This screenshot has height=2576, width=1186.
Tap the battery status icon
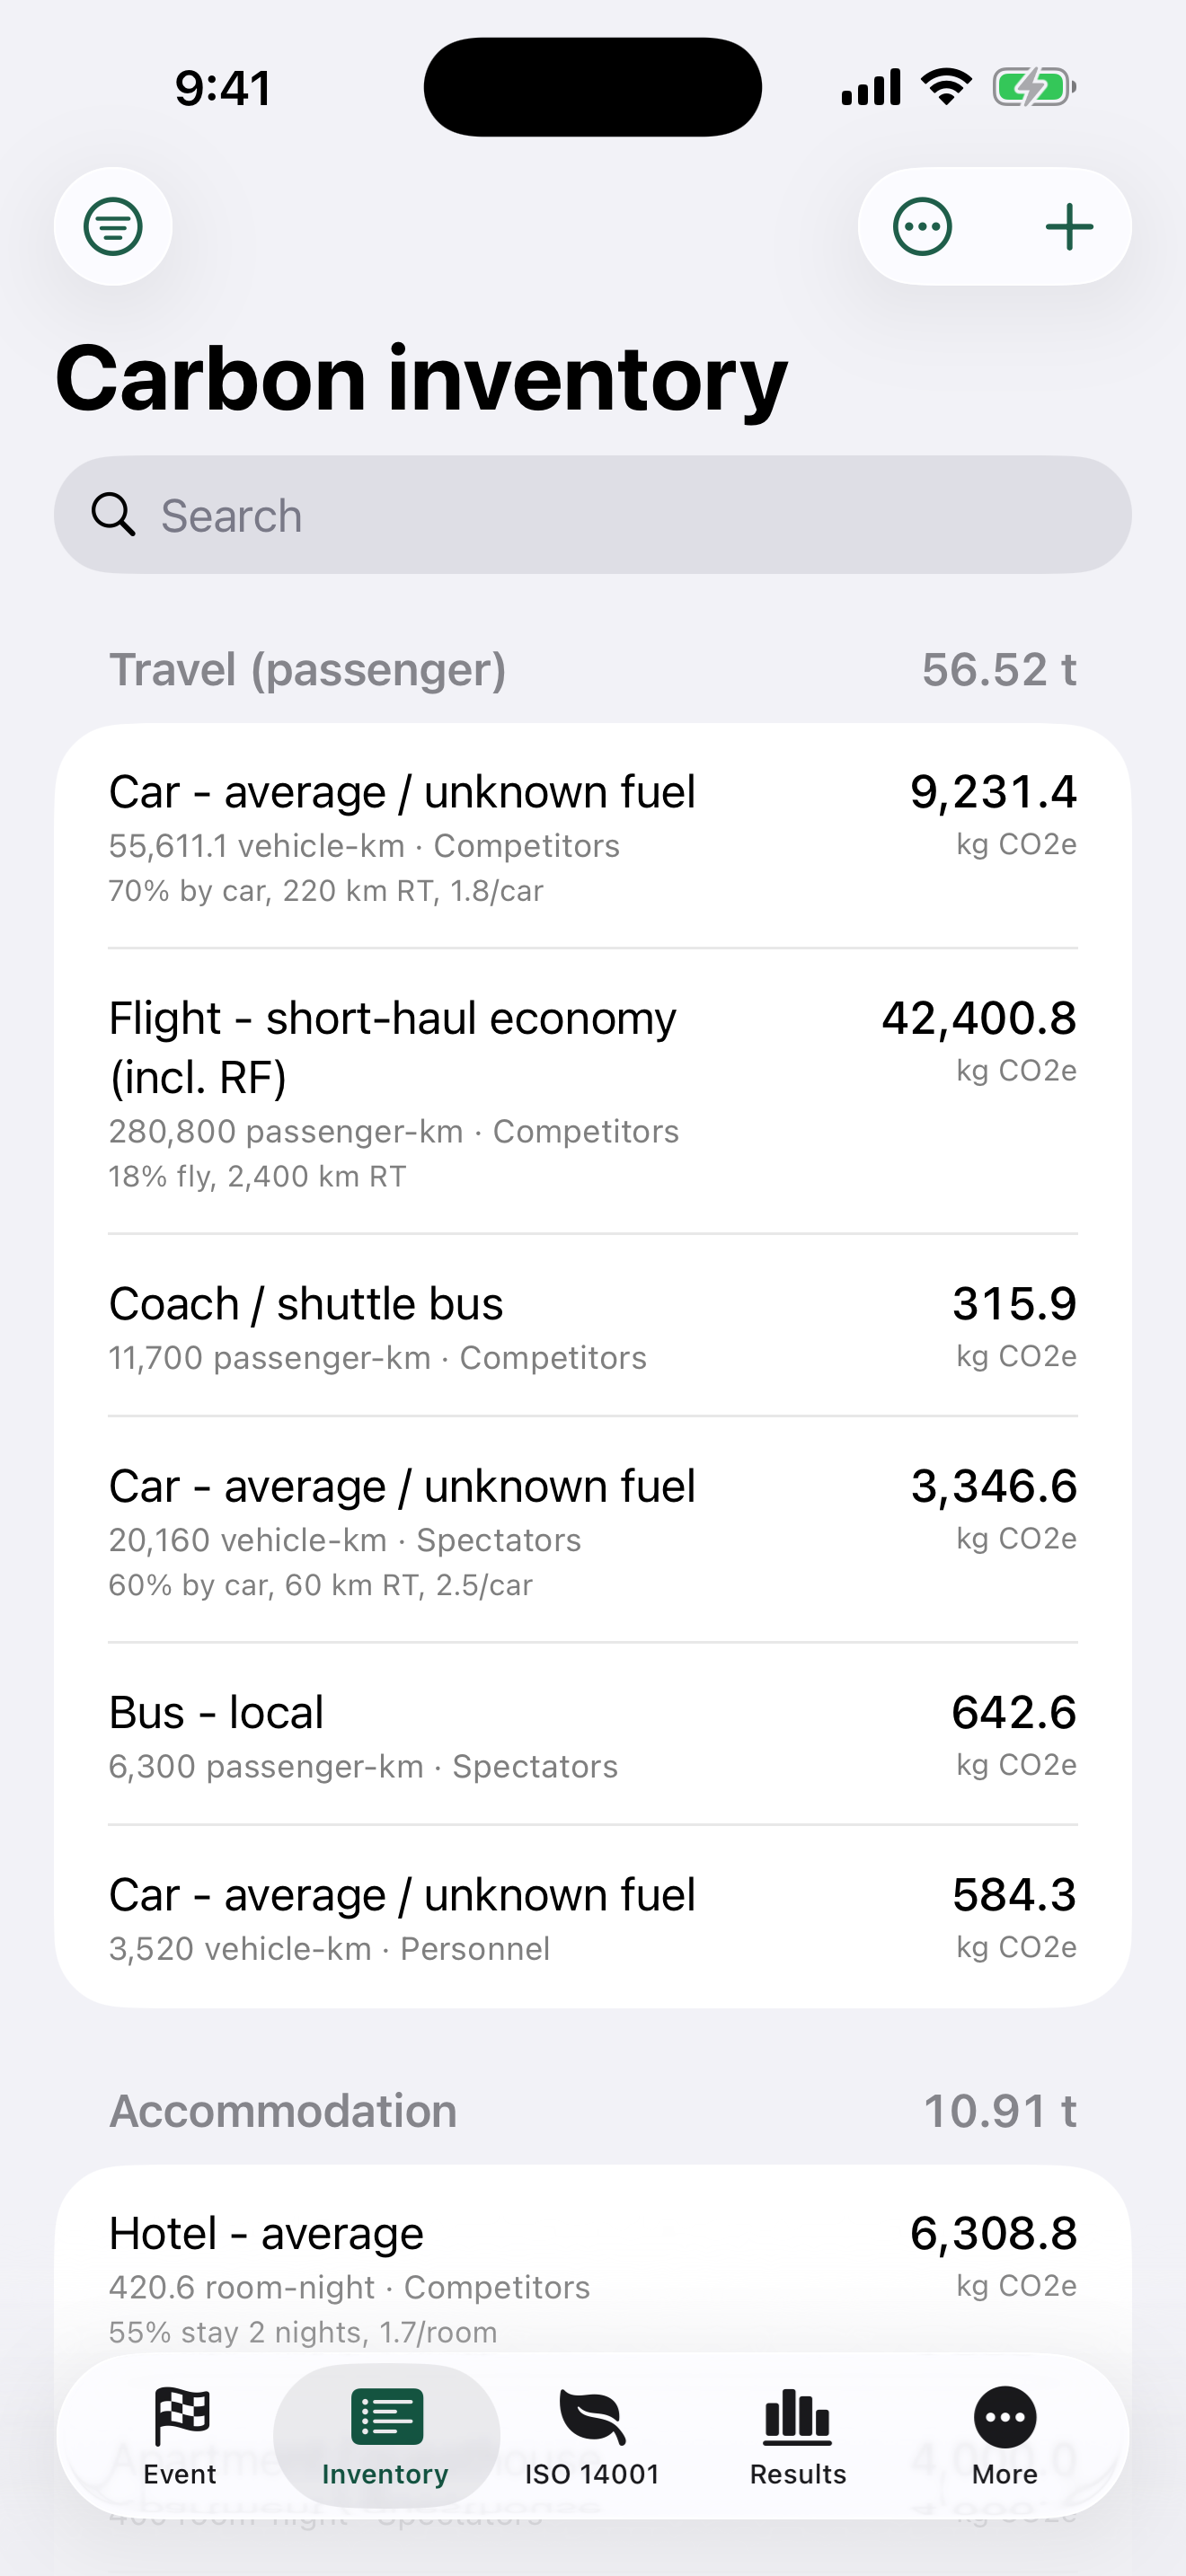(x=1034, y=87)
